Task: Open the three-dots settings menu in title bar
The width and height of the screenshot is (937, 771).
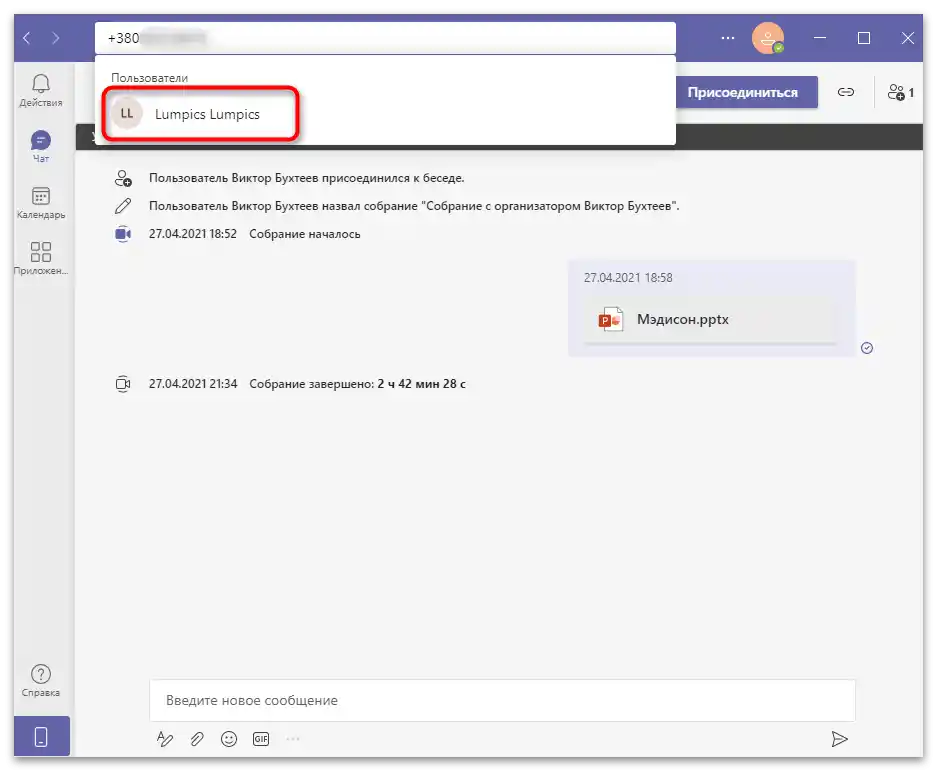Action: click(x=727, y=38)
